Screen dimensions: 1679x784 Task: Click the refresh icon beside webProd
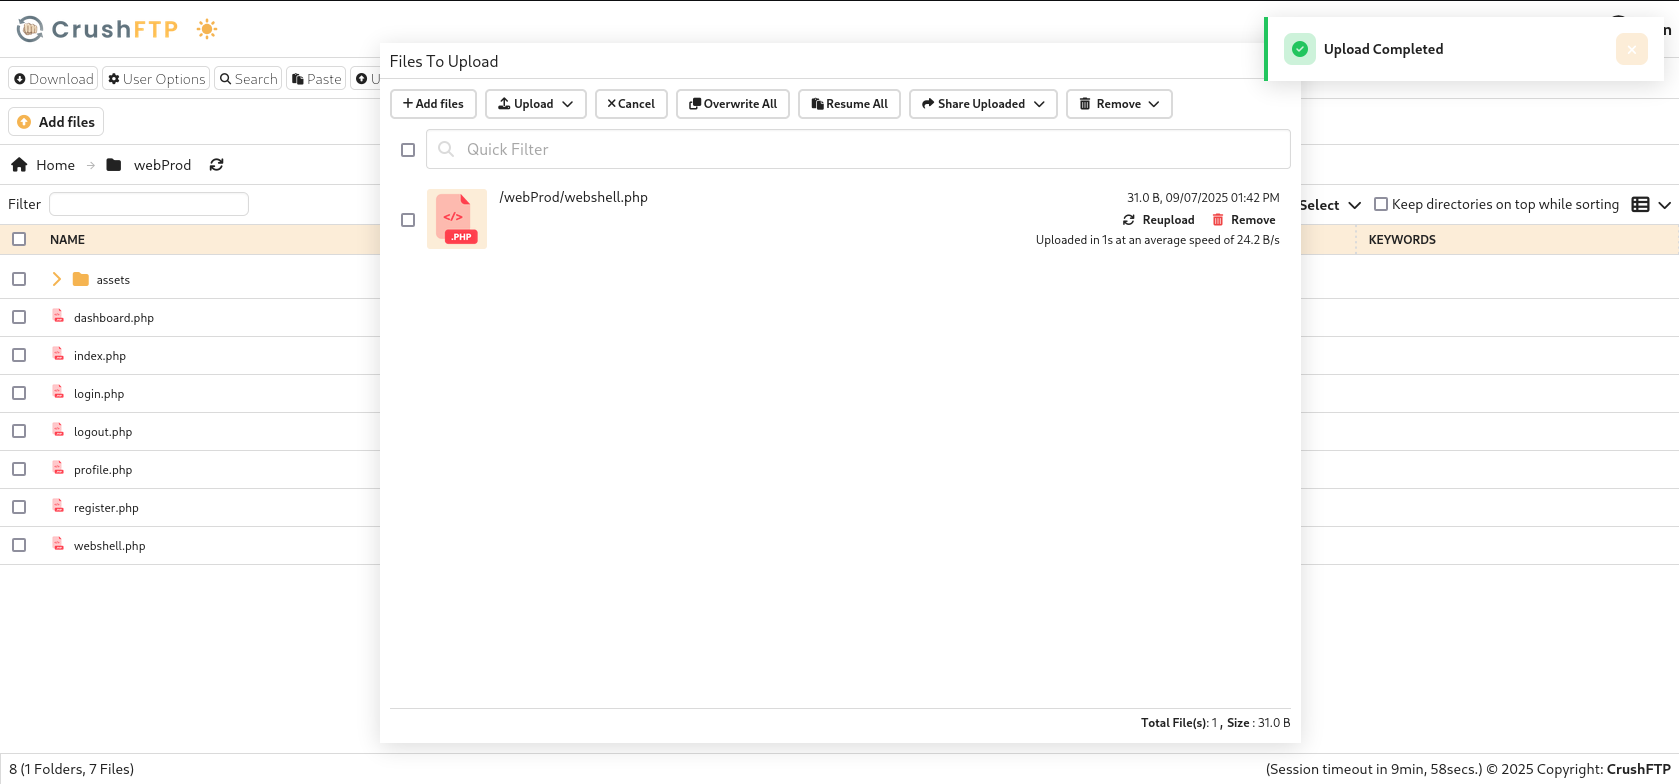click(216, 165)
